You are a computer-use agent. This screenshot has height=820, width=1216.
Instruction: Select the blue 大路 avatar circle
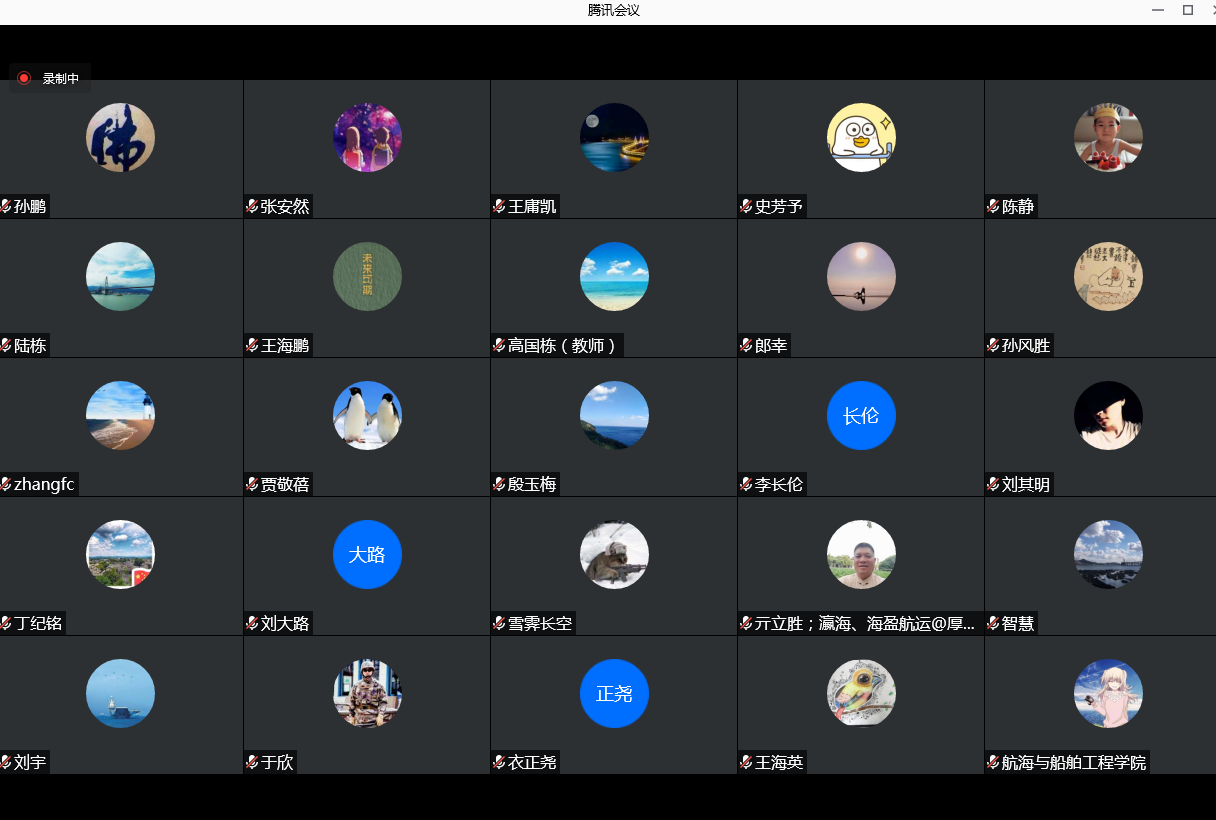(367, 554)
